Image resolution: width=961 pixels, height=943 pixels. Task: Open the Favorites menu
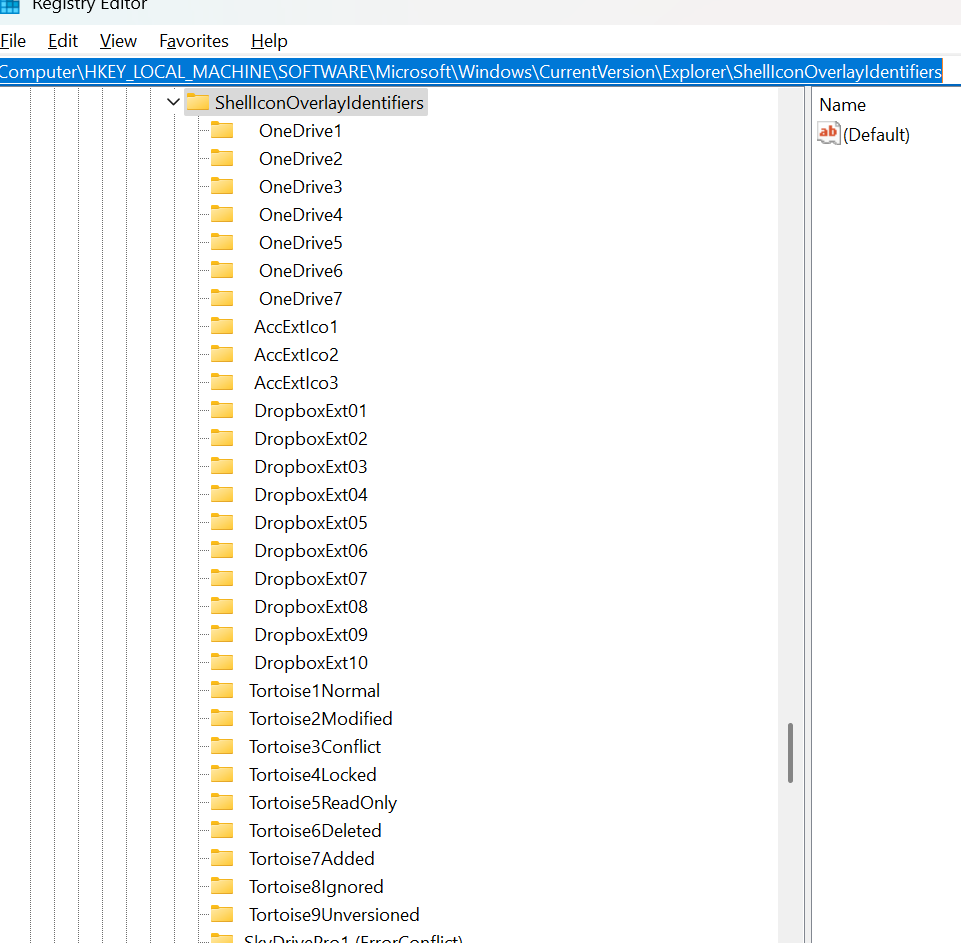click(194, 41)
